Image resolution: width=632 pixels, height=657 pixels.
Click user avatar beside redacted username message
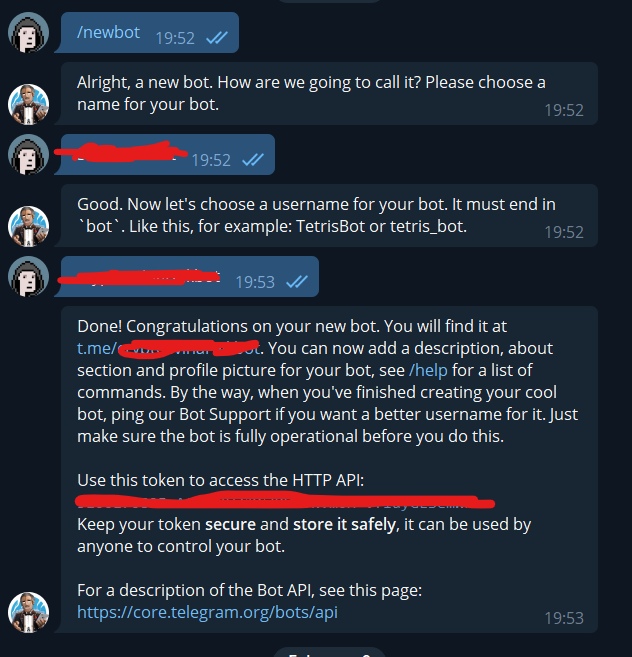click(28, 277)
